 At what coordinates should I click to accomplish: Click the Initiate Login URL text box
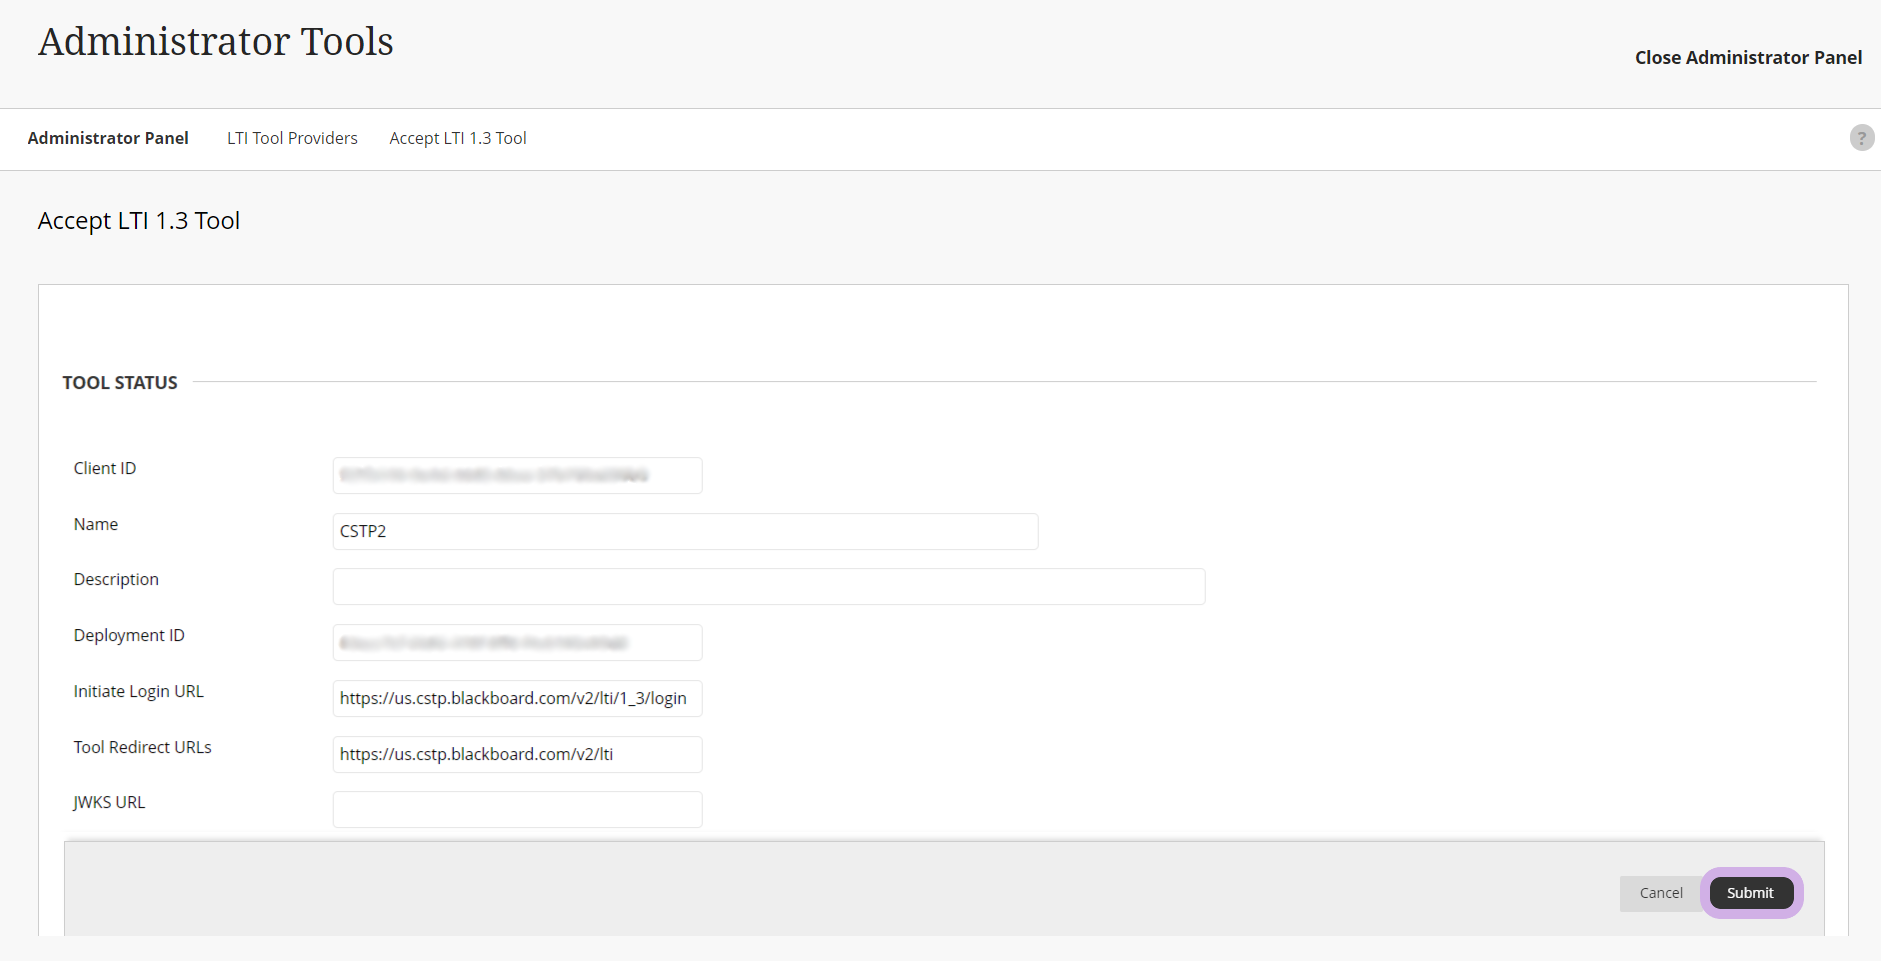pyautogui.click(x=517, y=699)
